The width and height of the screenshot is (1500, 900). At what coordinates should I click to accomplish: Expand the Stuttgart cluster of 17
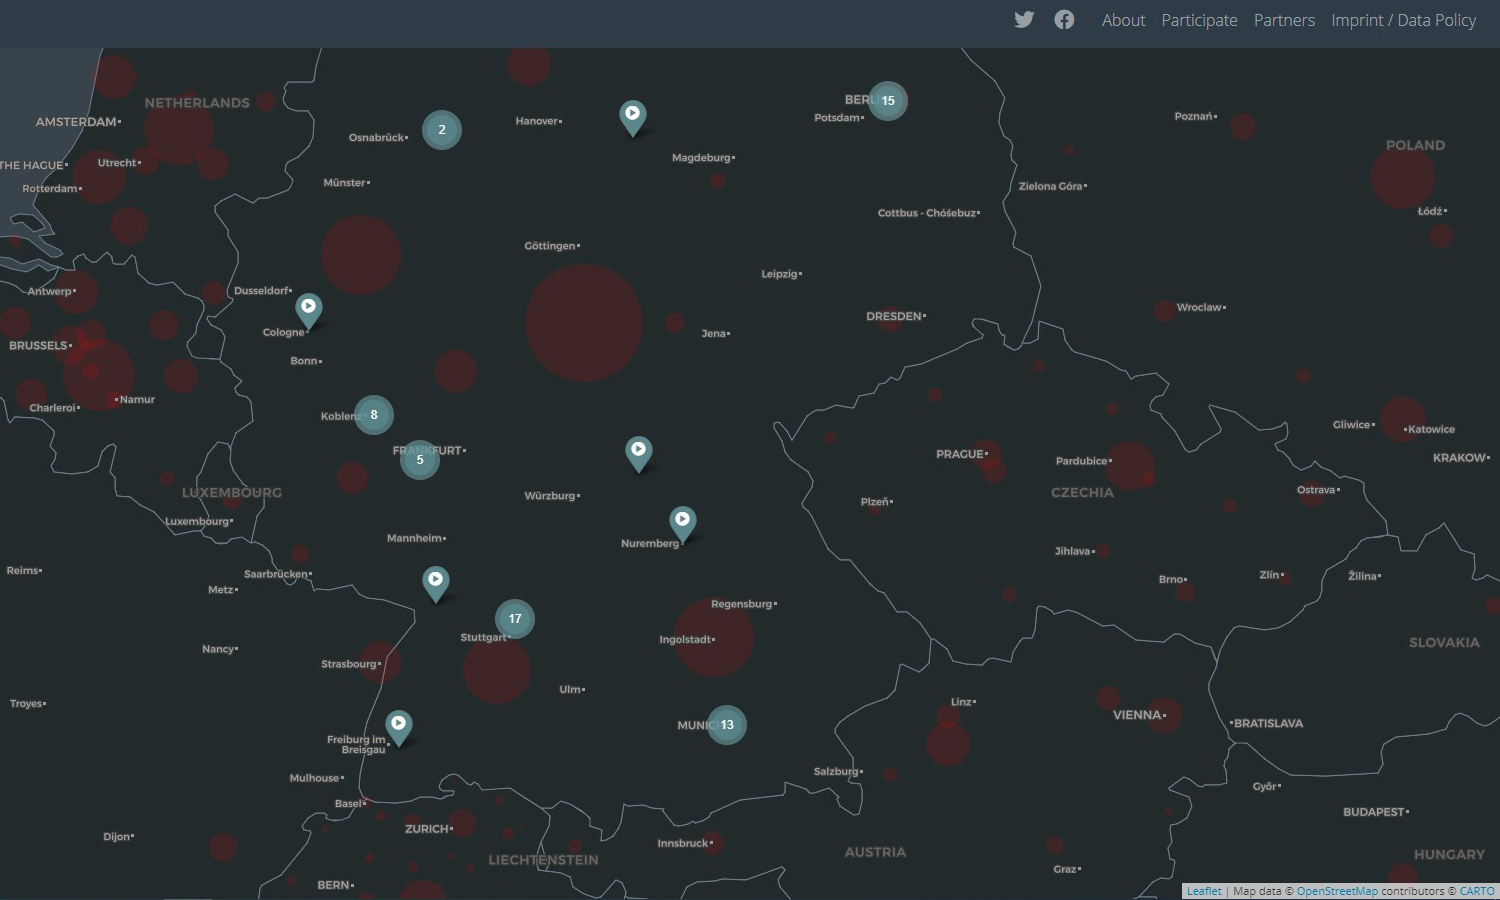point(515,619)
